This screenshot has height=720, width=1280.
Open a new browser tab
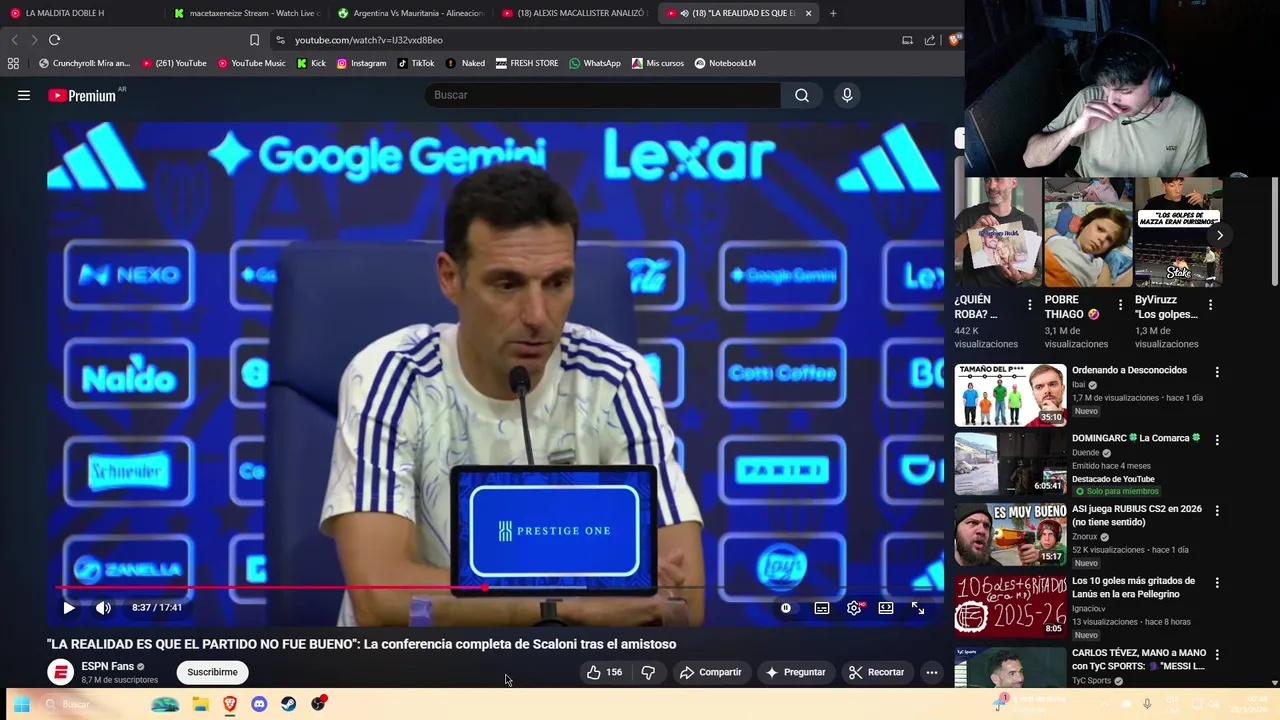click(833, 13)
